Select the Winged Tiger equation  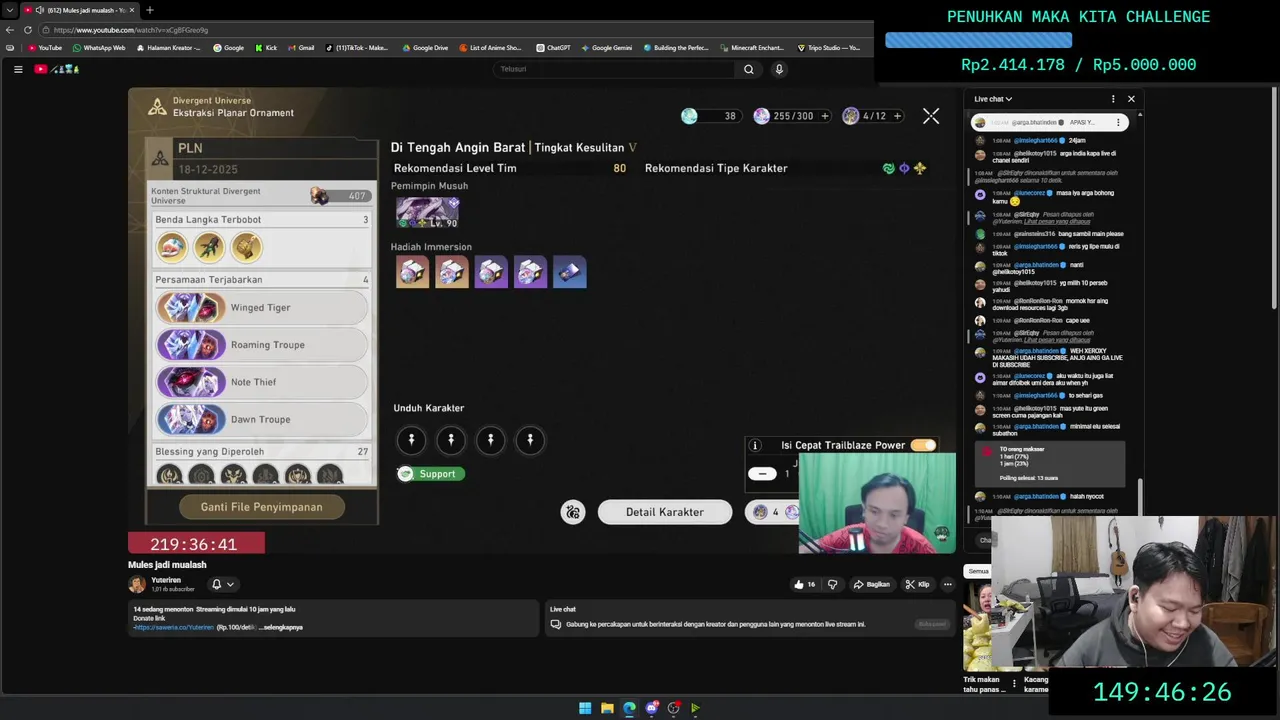click(x=262, y=307)
